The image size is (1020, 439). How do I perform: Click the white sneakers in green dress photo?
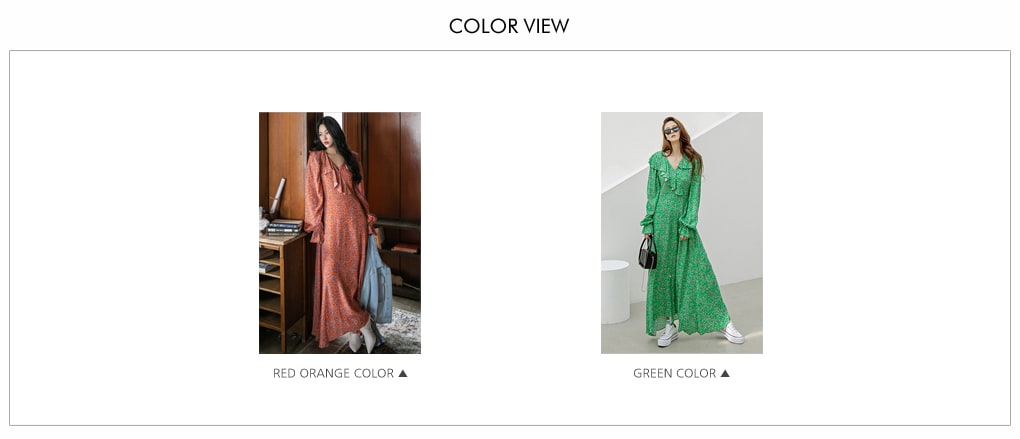coord(699,333)
